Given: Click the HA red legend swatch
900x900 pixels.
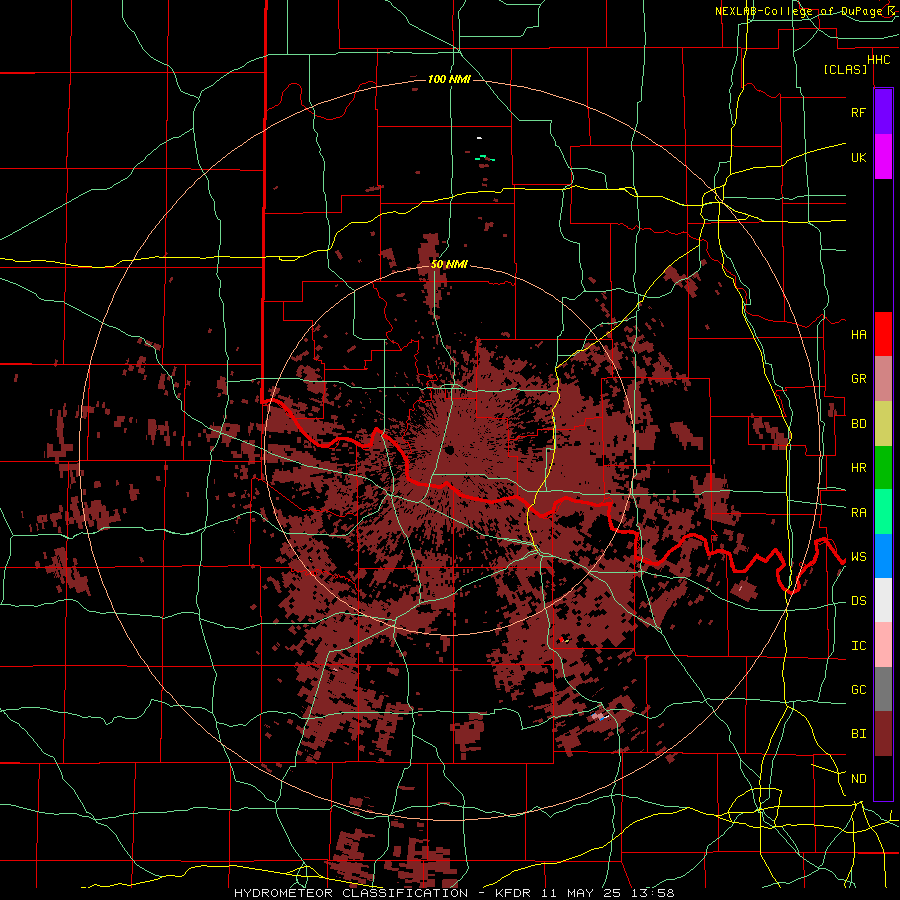Looking at the screenshot, I should [883, 334].
